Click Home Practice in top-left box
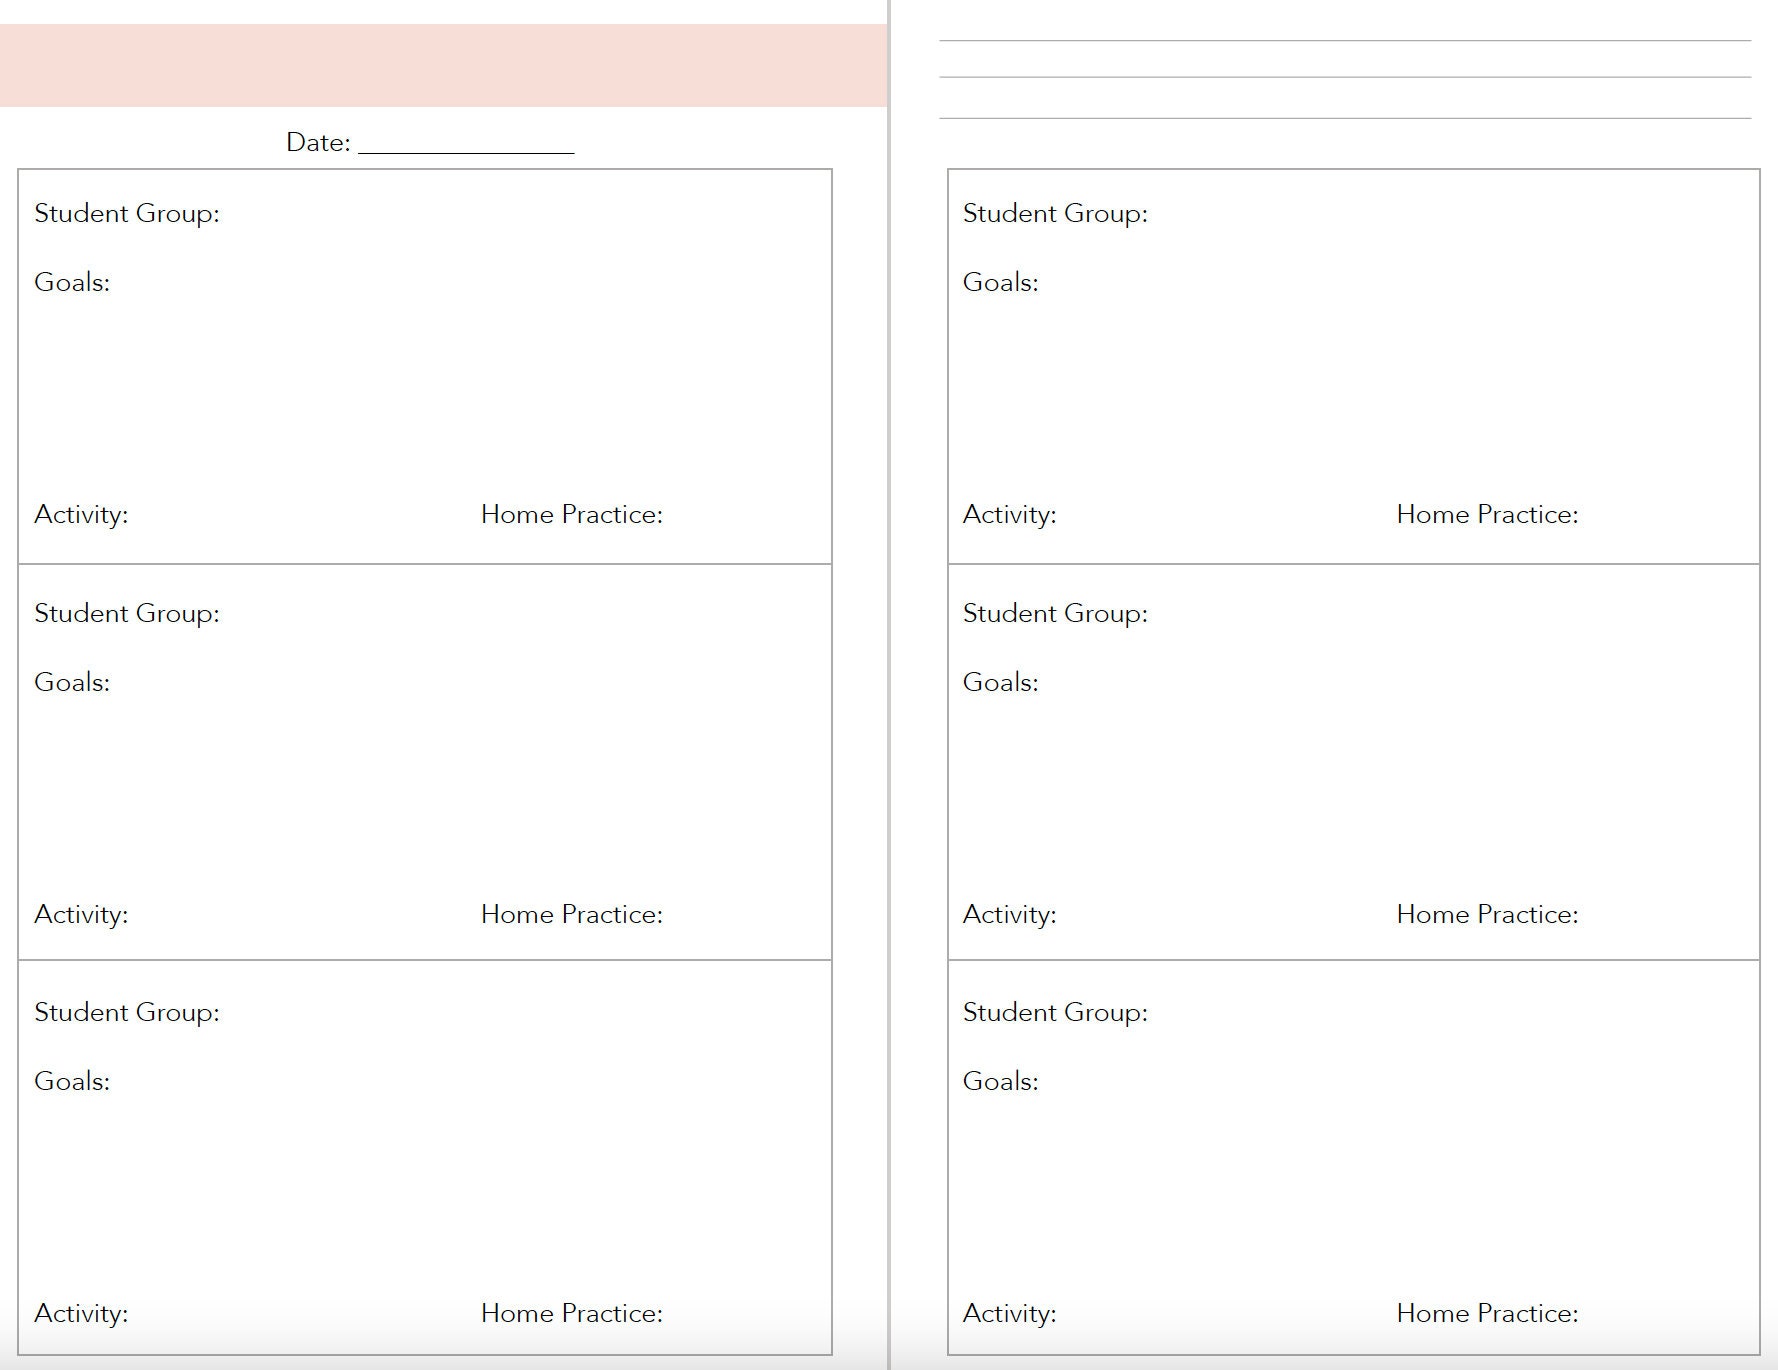 (572, 514)
